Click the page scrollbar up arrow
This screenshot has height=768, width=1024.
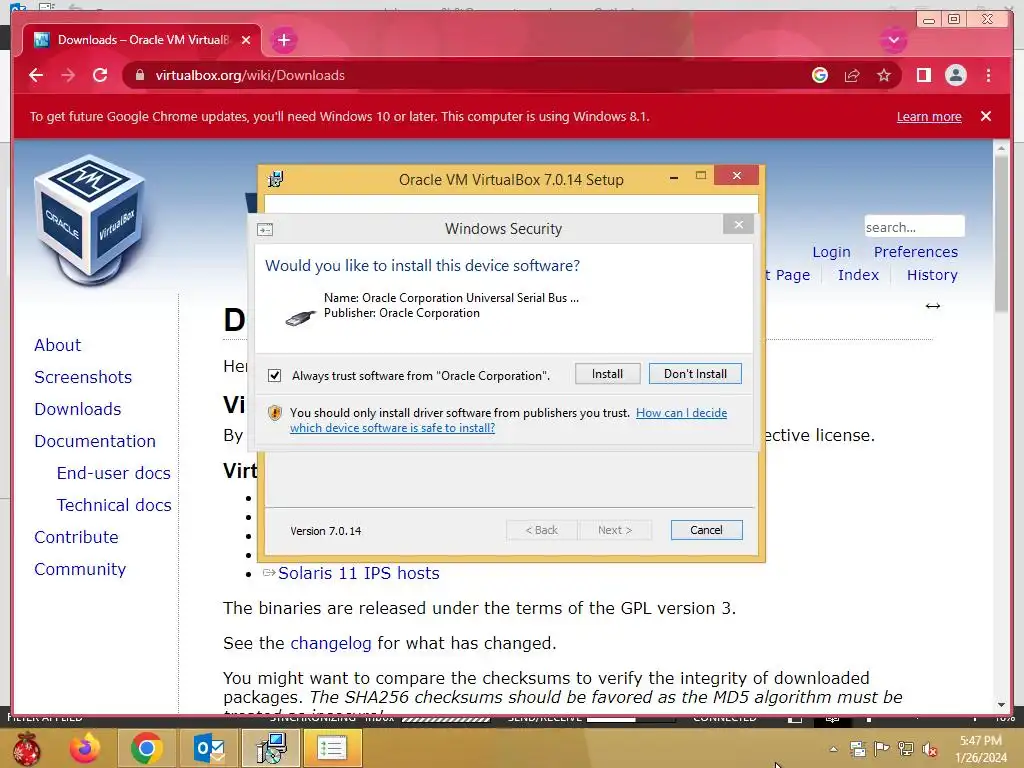tap(1001, 149)
